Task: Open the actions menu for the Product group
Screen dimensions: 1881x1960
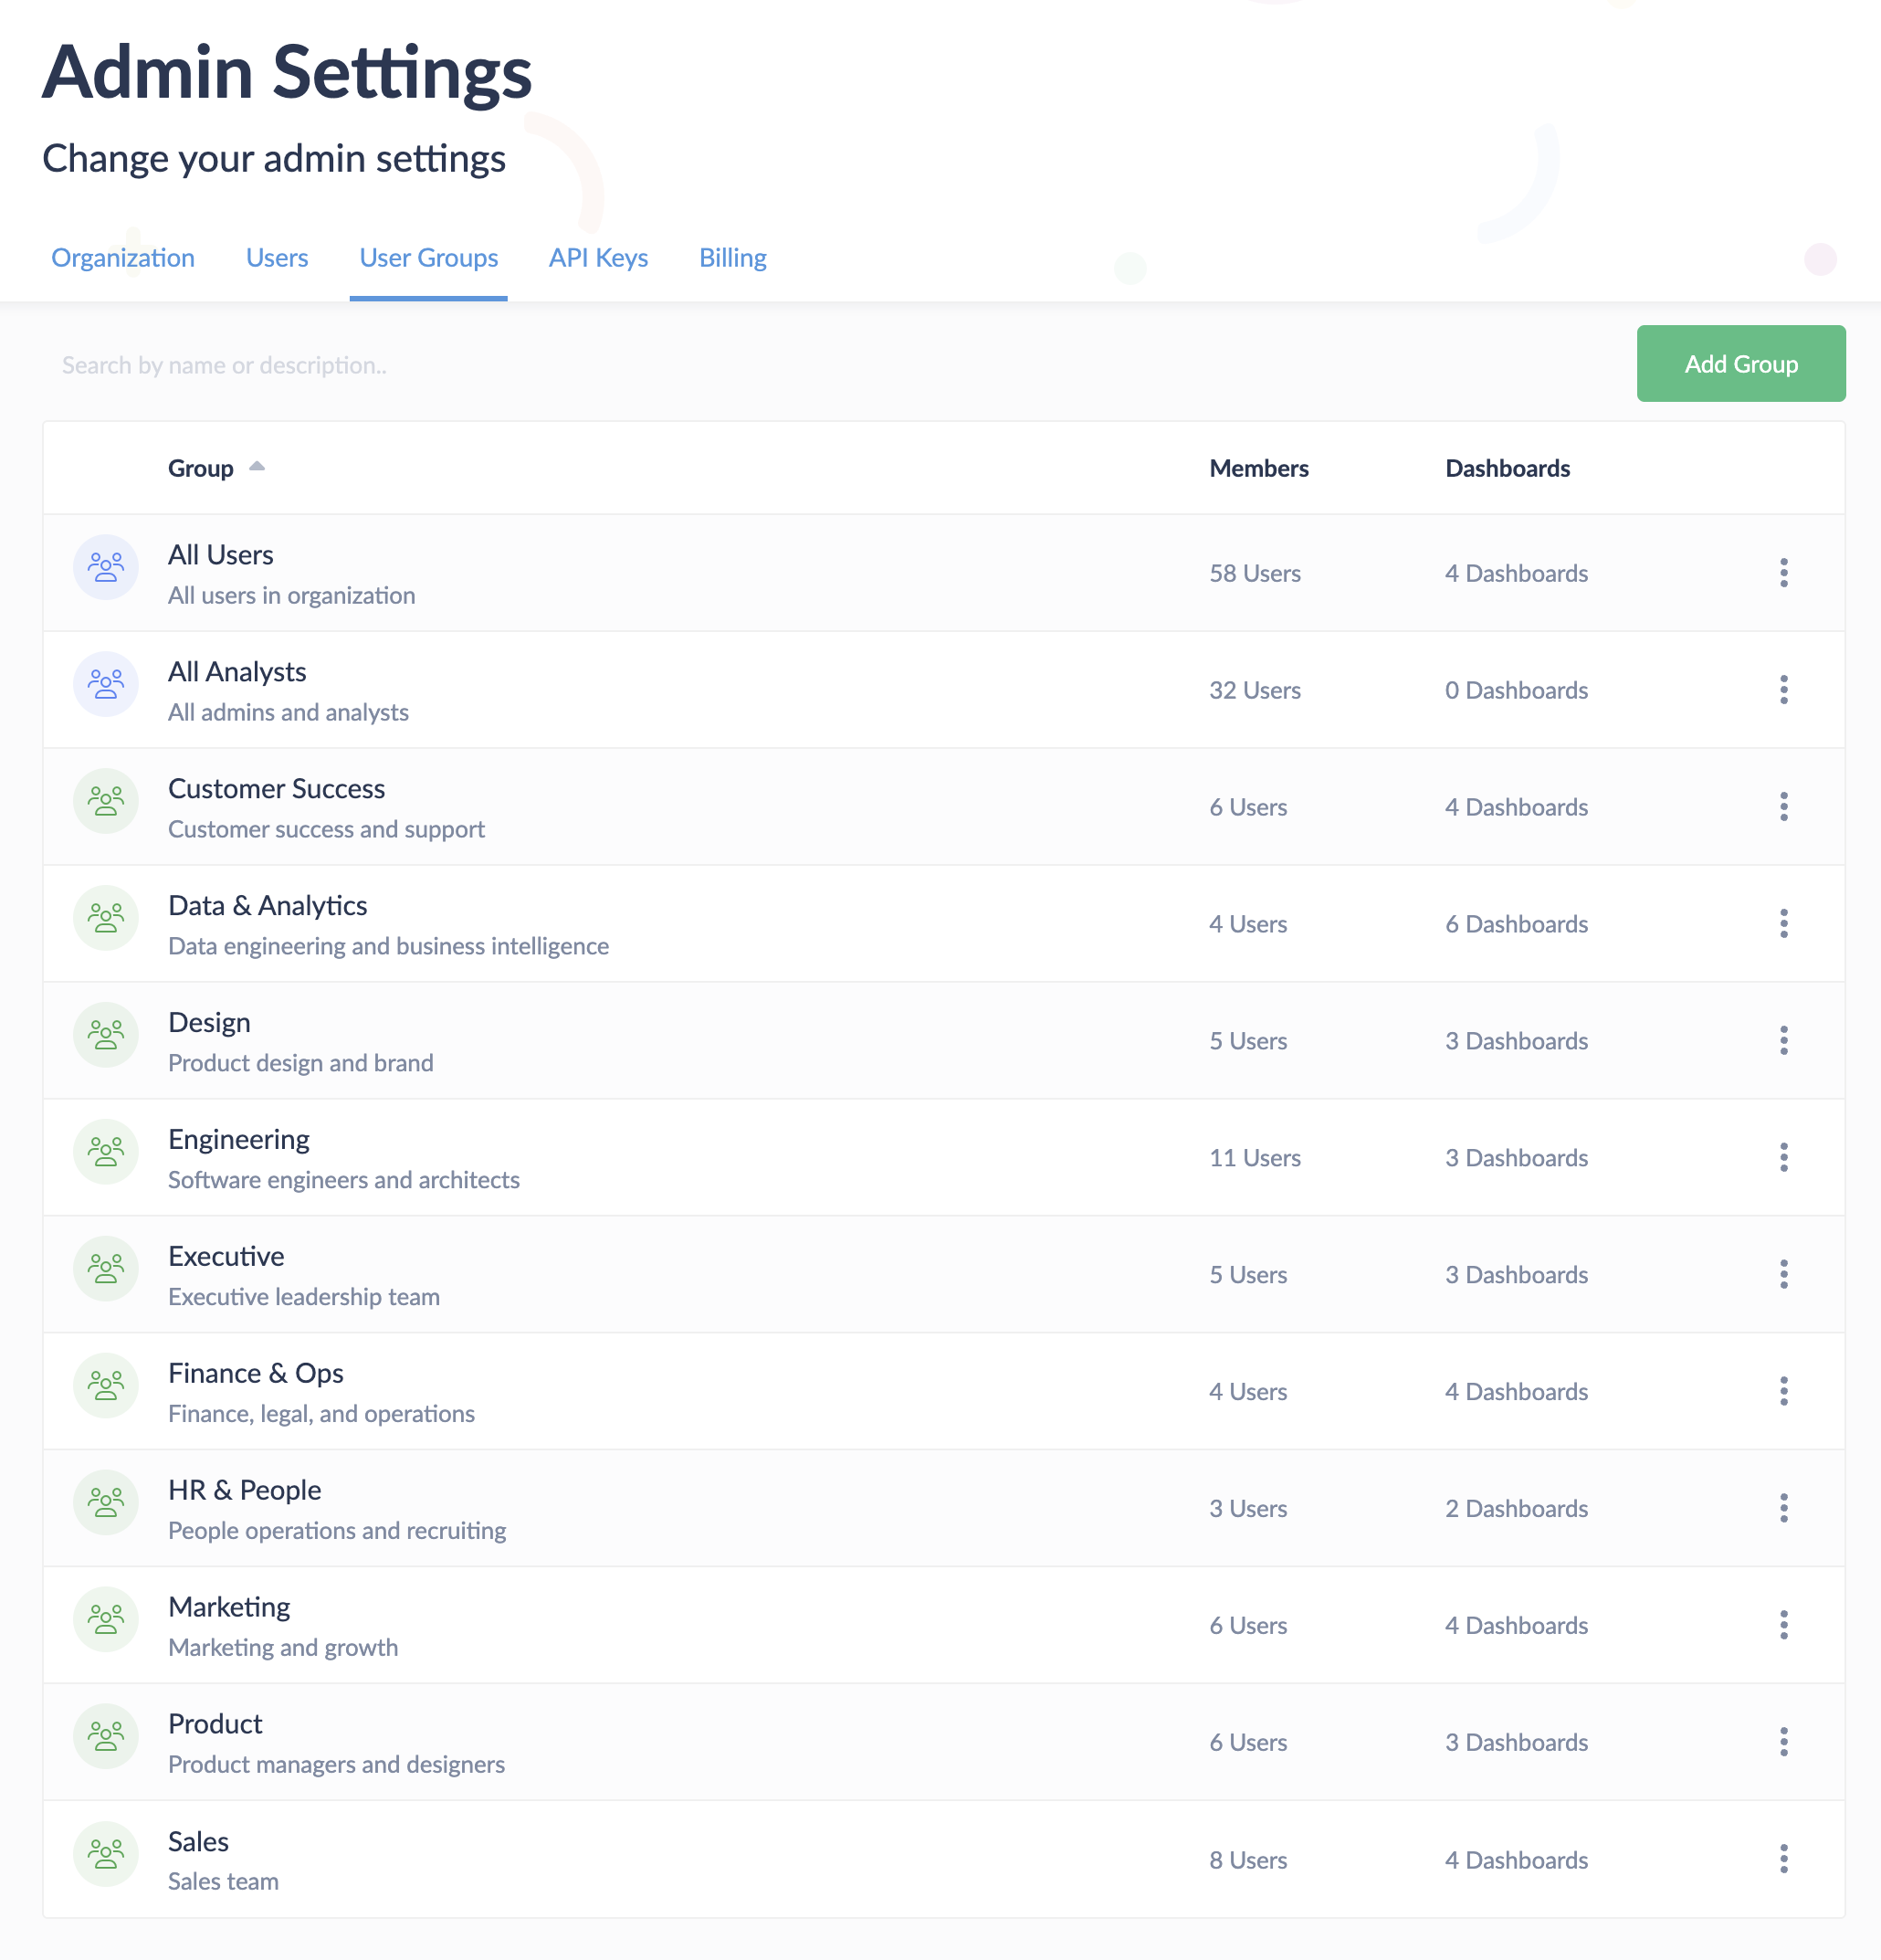Action: pos(1784,1742)
